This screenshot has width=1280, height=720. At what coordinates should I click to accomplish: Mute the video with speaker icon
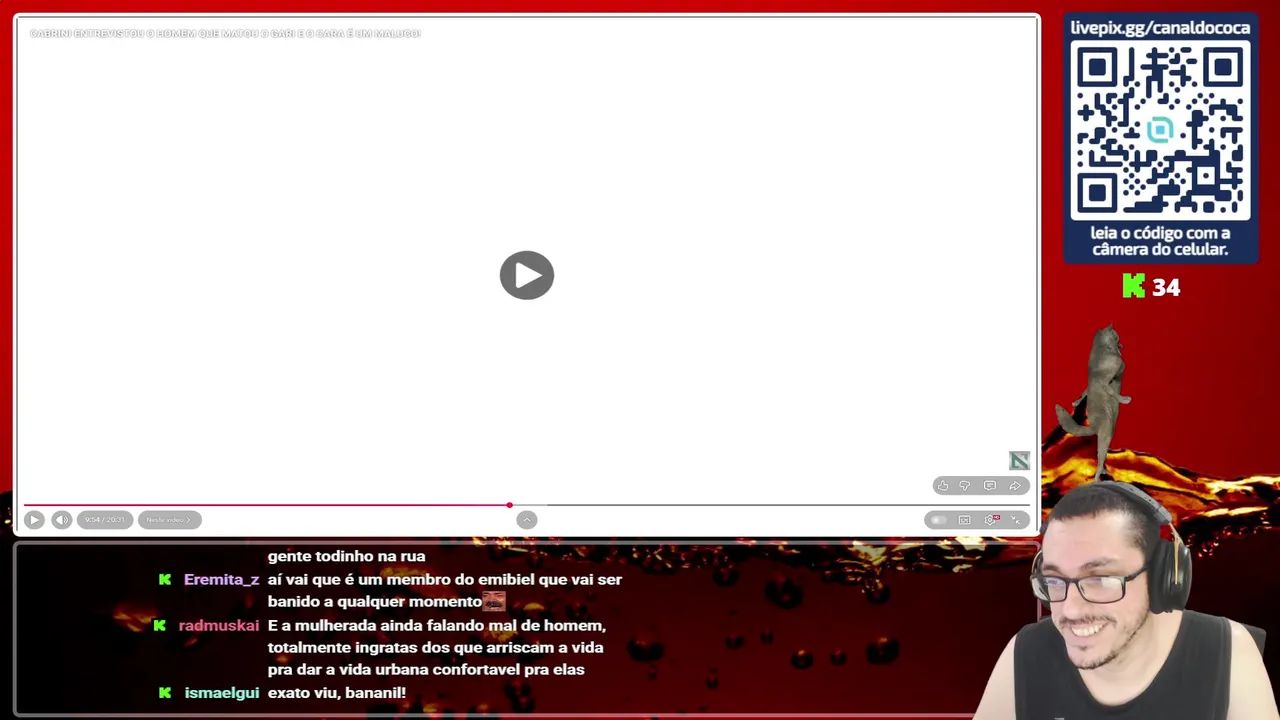(x=62, y=520)
